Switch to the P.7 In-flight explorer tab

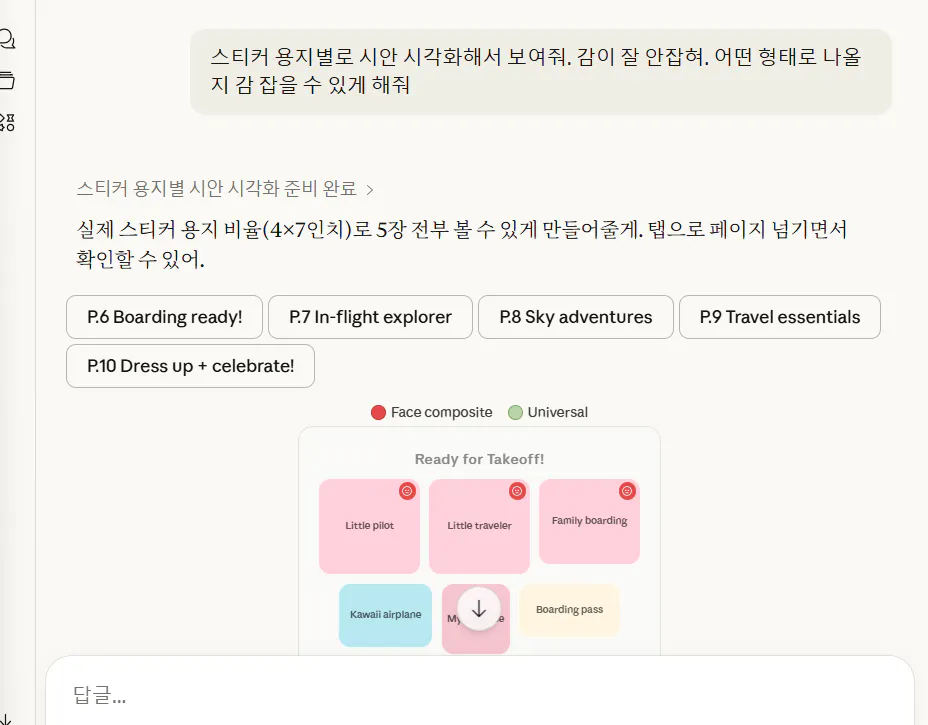[x=370, y=317]
